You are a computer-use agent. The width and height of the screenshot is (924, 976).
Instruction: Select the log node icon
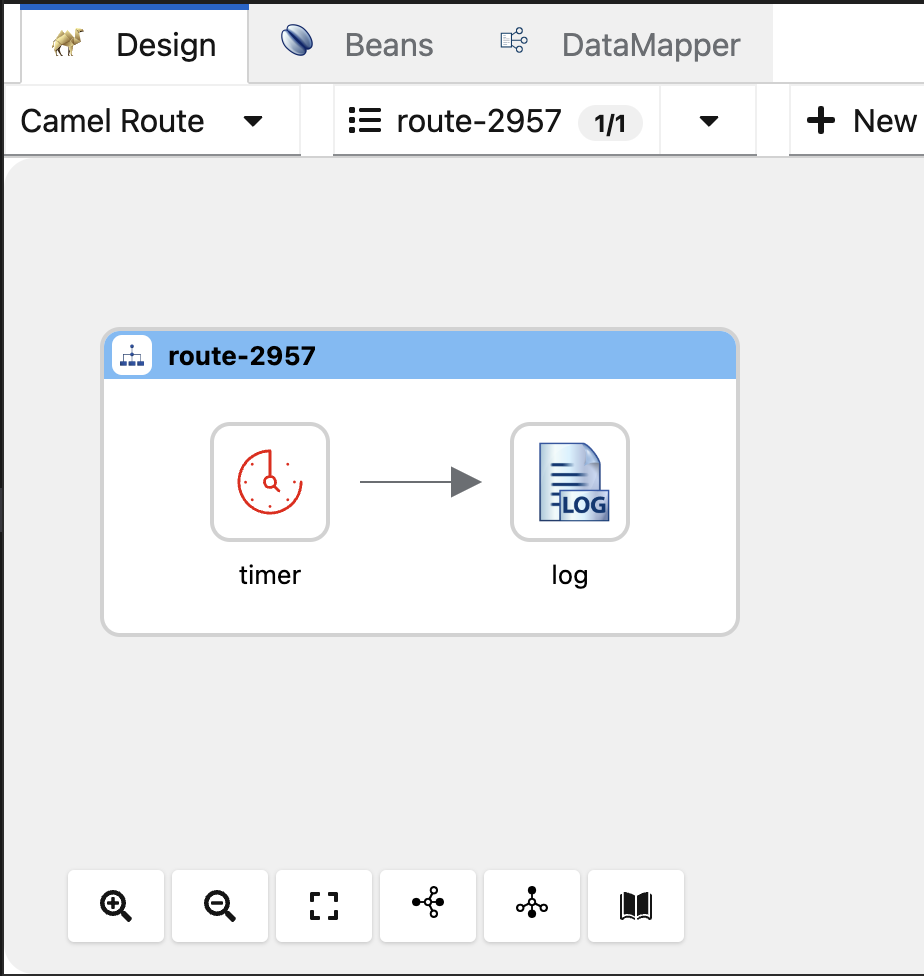click(570, 482)
